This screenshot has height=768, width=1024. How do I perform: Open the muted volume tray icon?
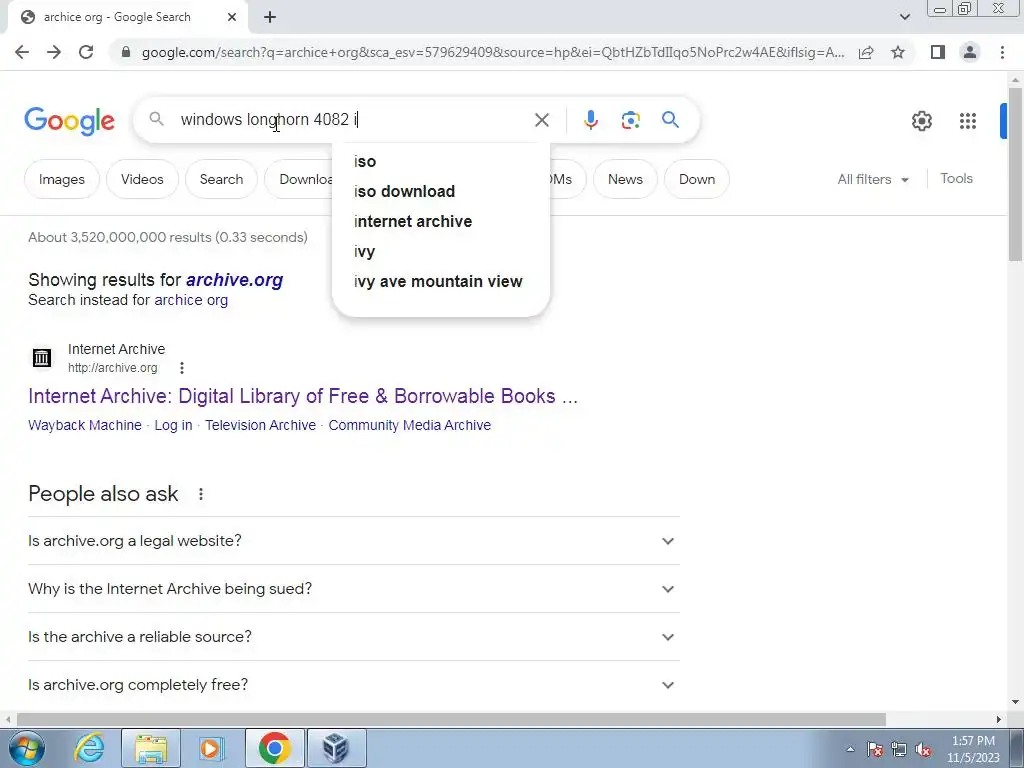coord(923,749)
